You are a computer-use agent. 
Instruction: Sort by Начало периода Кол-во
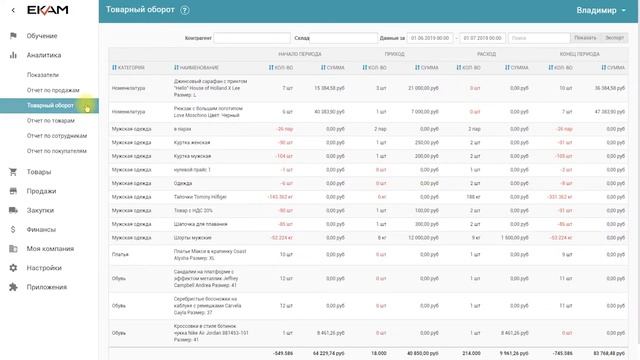coord(281,67)
